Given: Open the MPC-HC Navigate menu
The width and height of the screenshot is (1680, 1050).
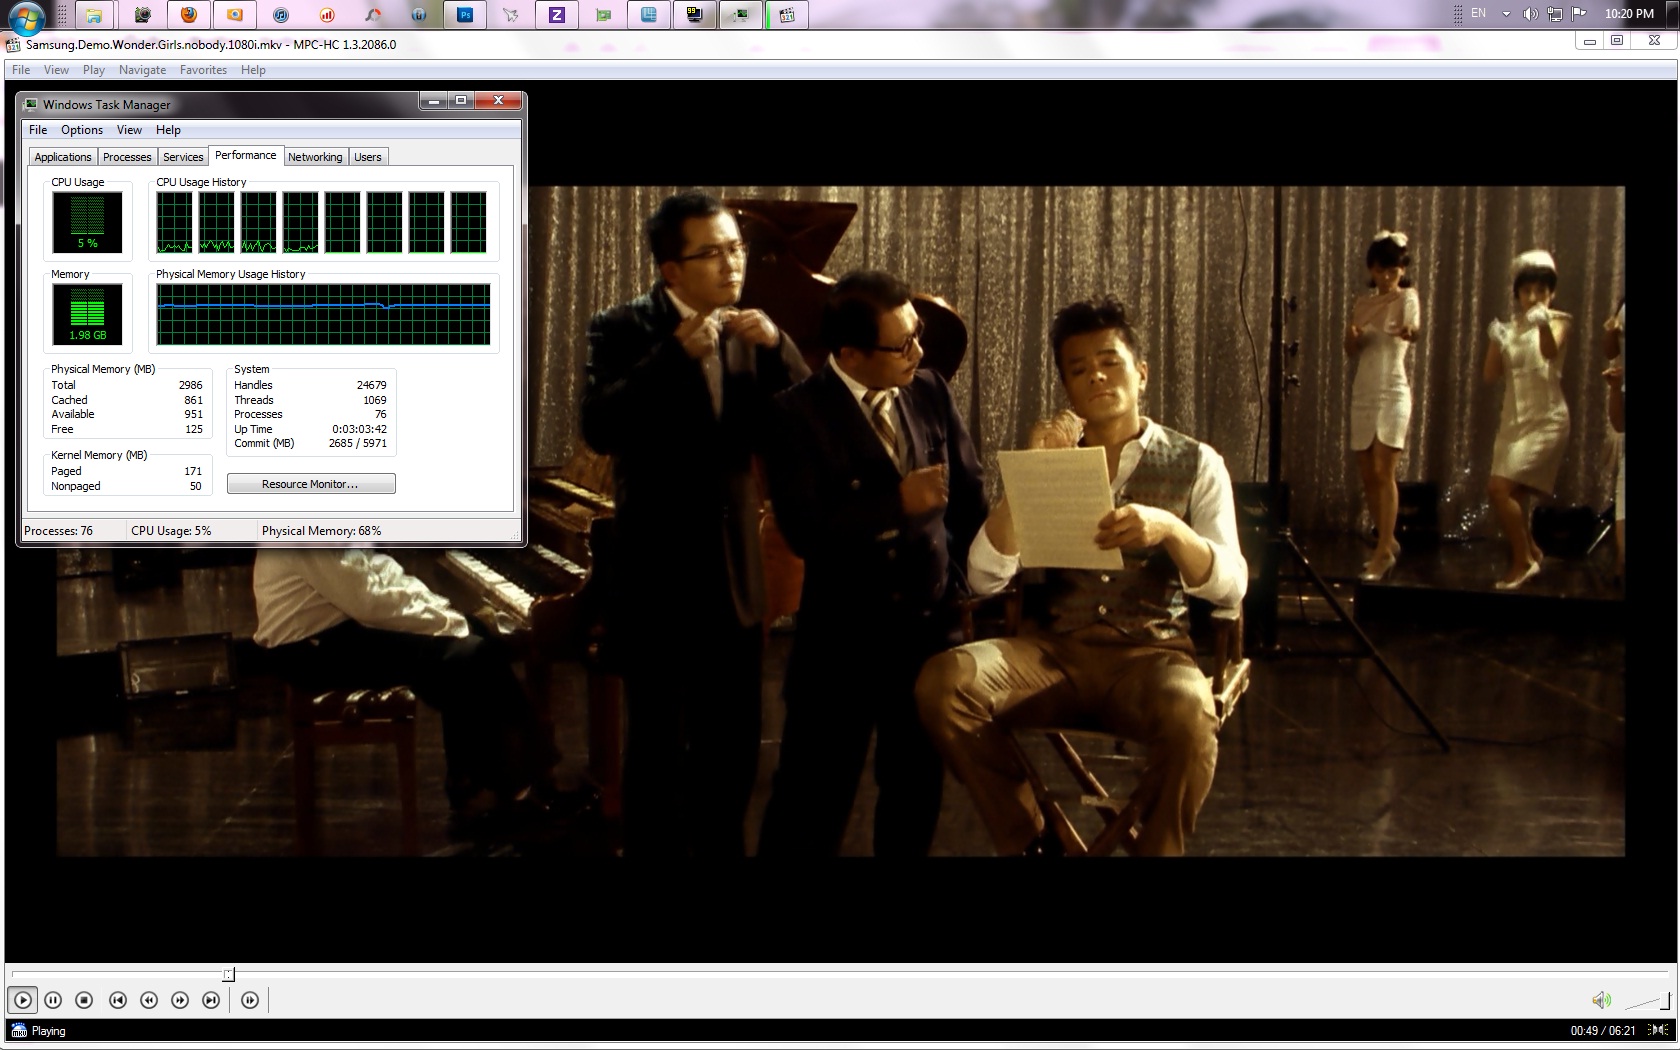Looking at the screenshot, I should tap(142, 70).
